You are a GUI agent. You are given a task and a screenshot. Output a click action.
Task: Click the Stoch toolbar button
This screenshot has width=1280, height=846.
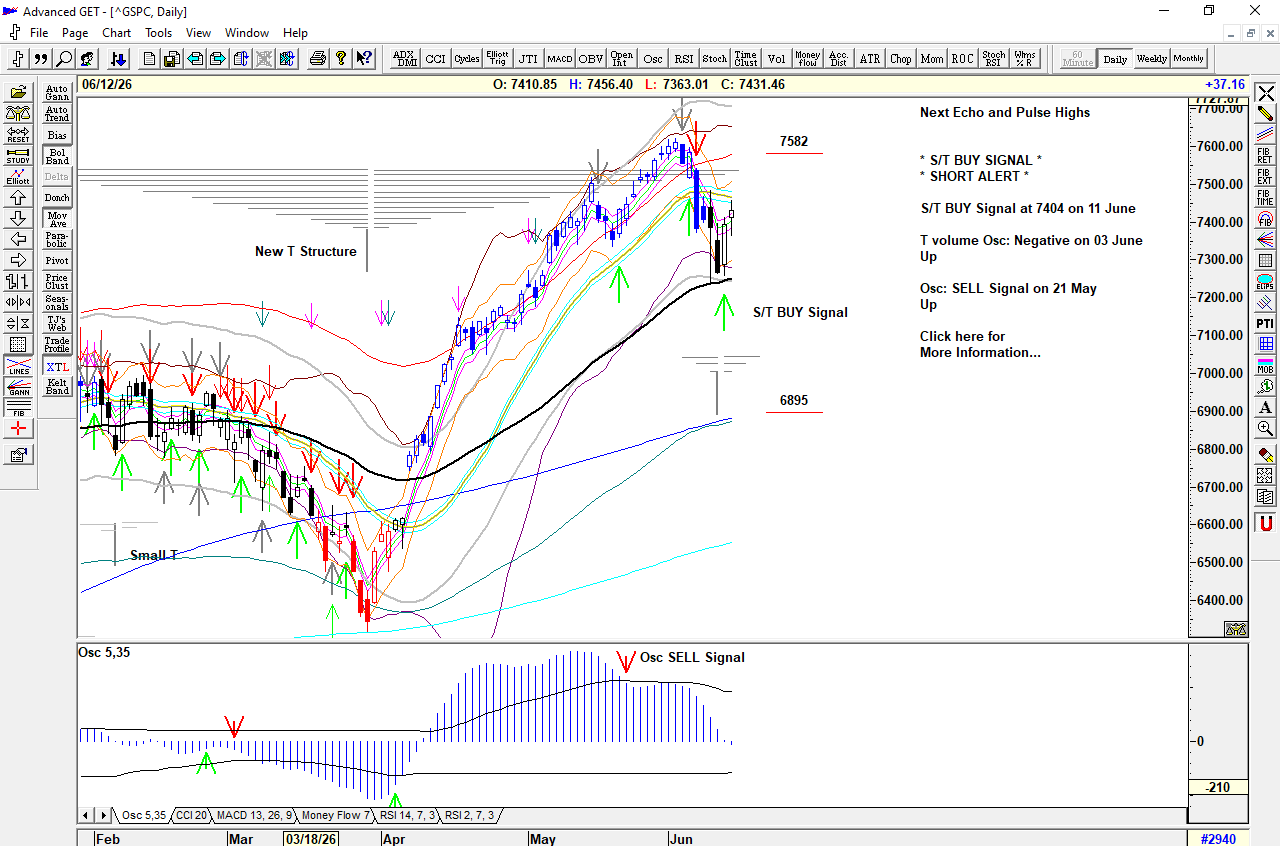(x=714, y=59)
